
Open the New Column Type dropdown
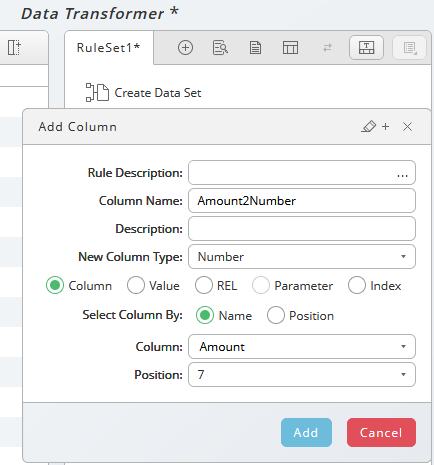[x=302, y=257]
